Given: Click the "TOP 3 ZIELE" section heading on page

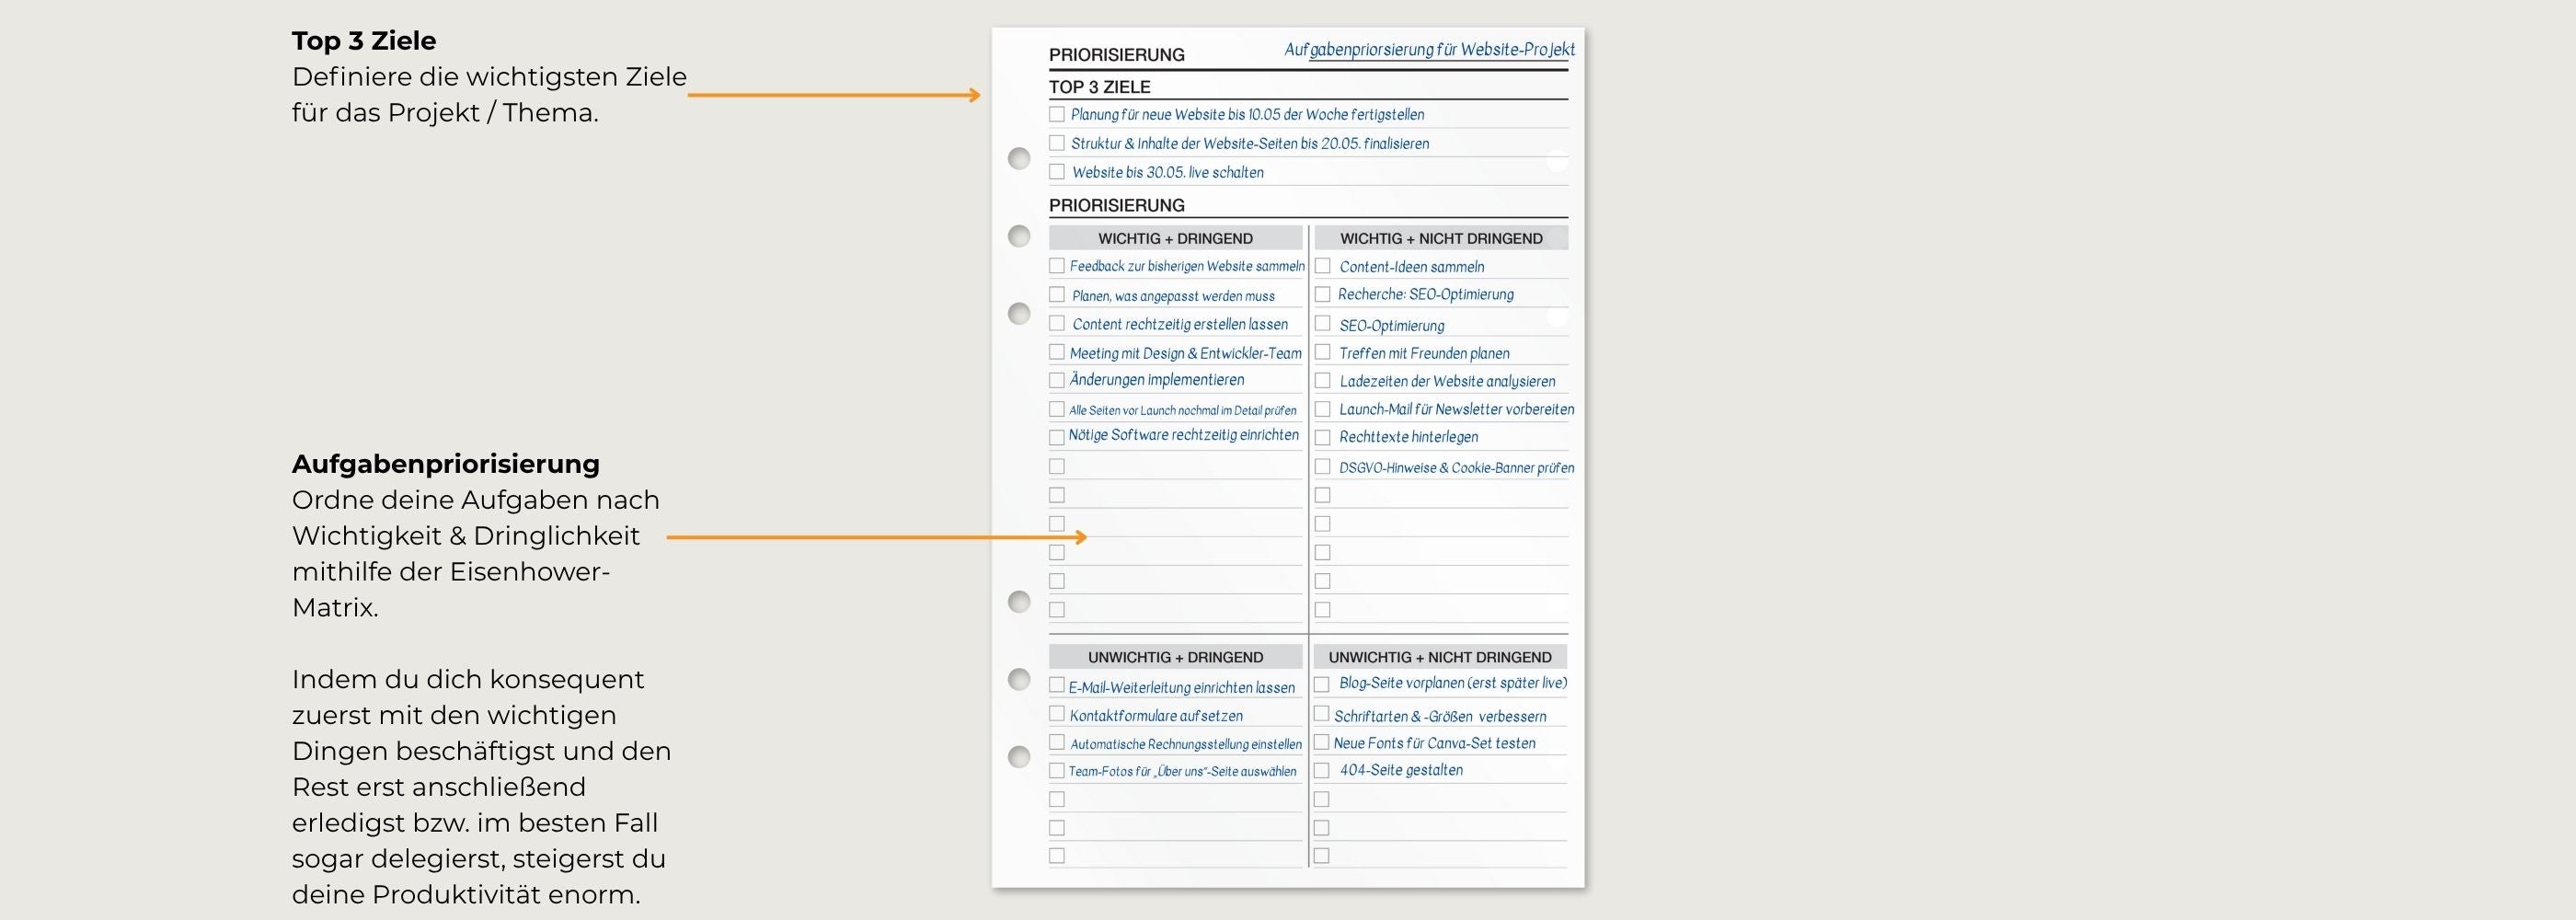Looking at the screenshot, I should (1099, 87).
